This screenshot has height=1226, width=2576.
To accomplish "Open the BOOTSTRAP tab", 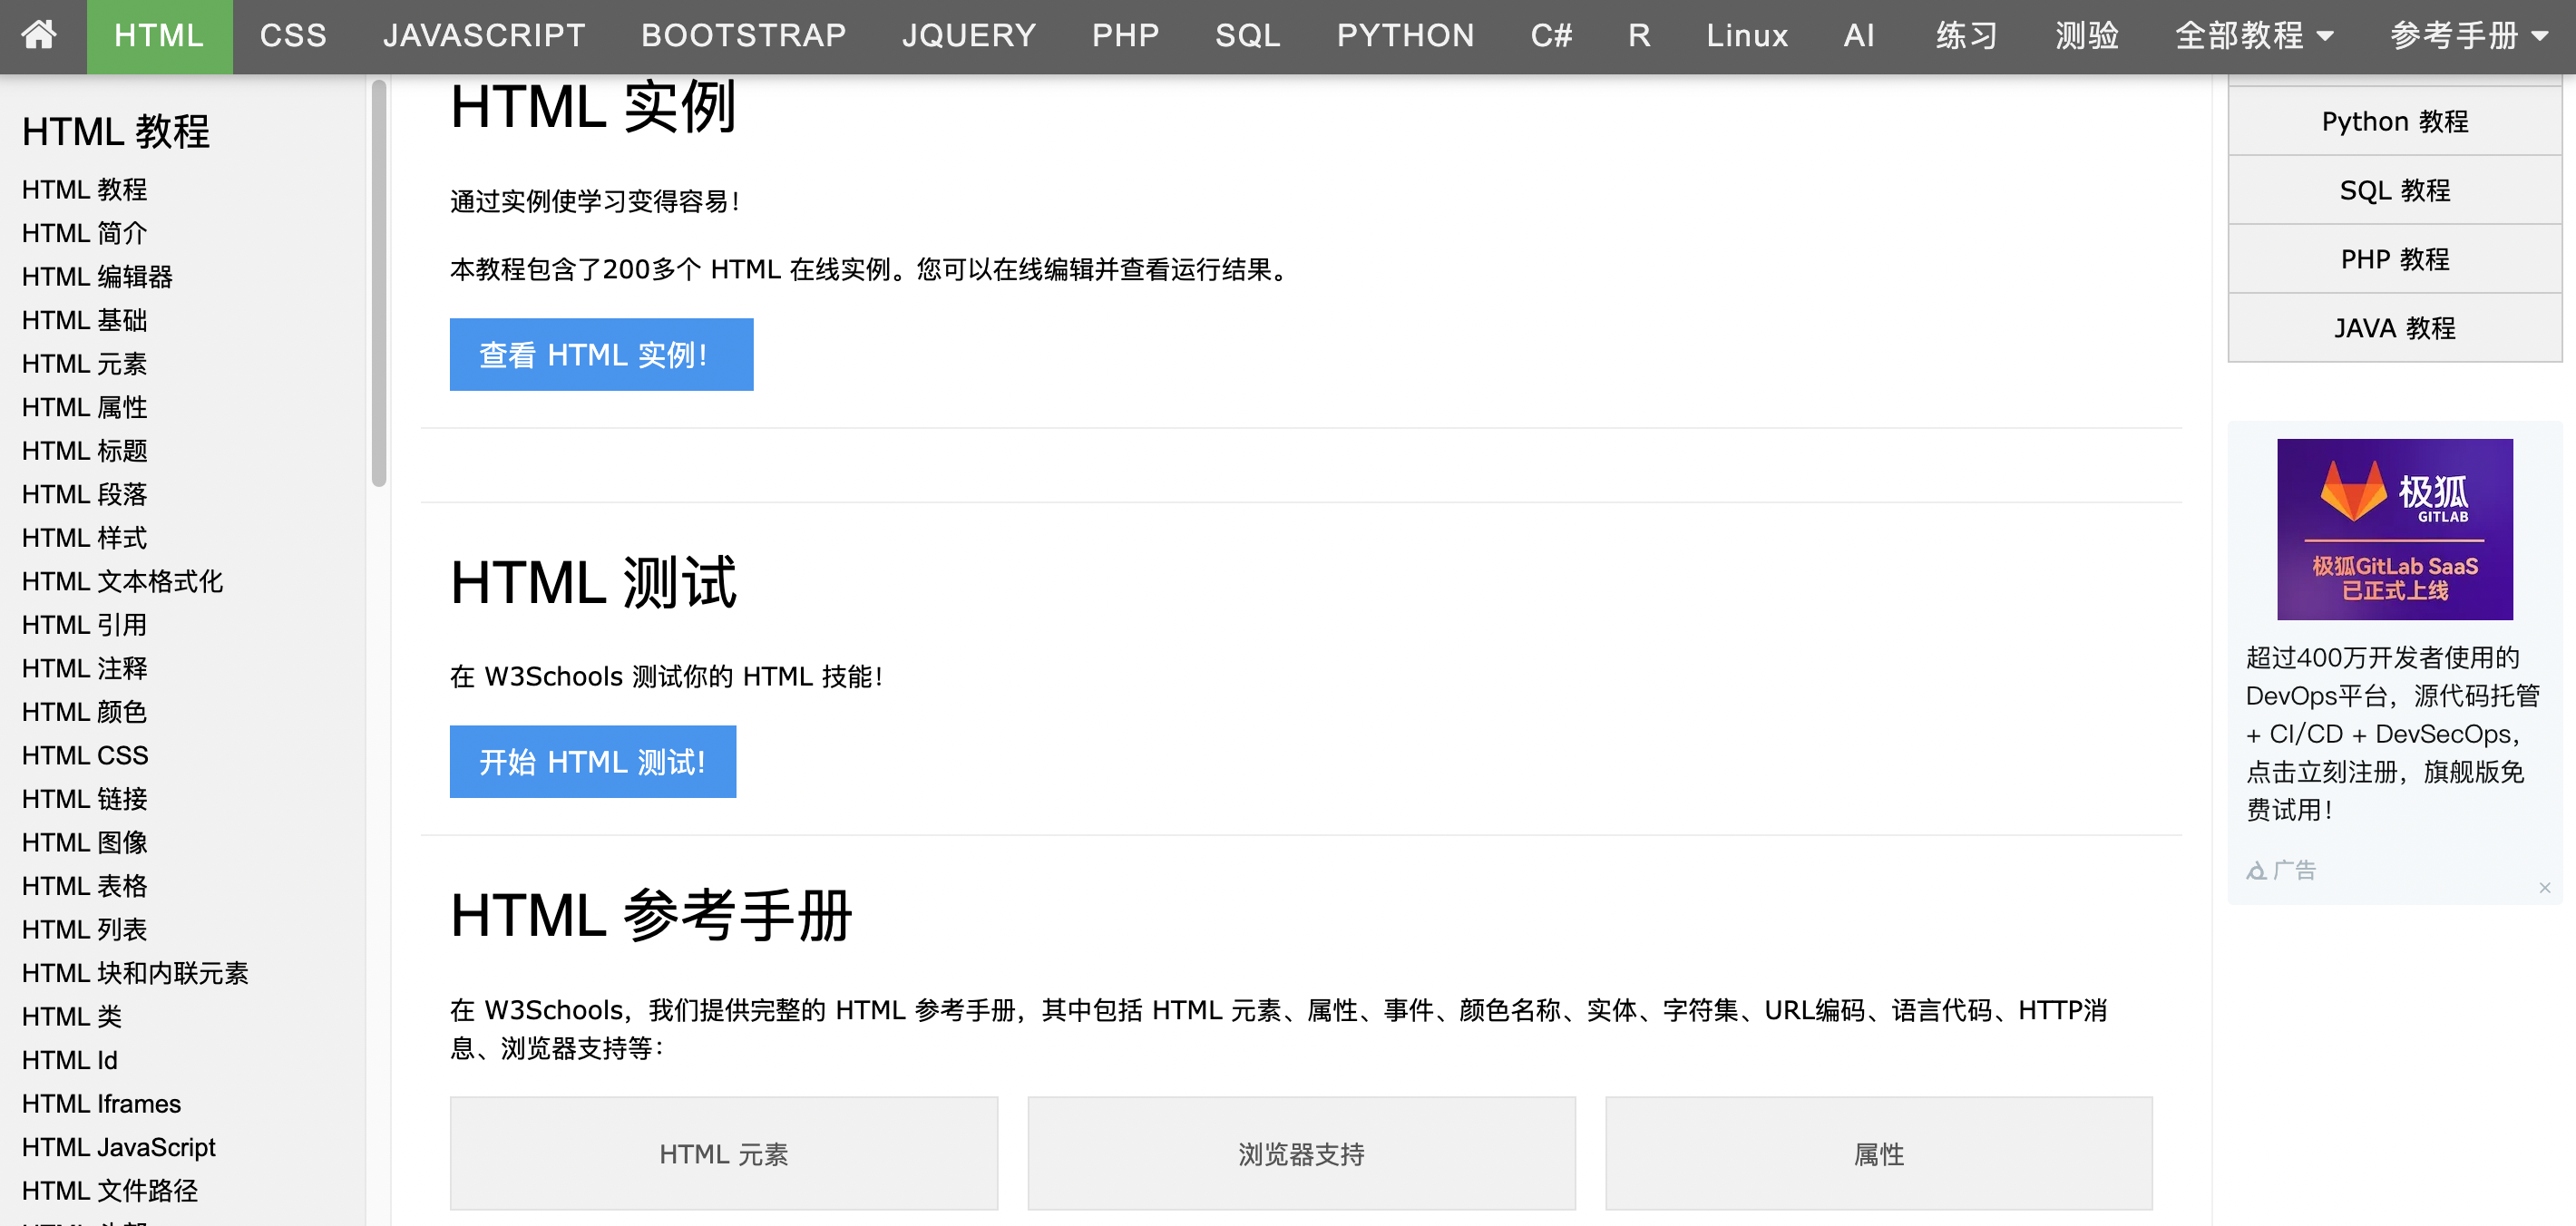I will (743, 36).
